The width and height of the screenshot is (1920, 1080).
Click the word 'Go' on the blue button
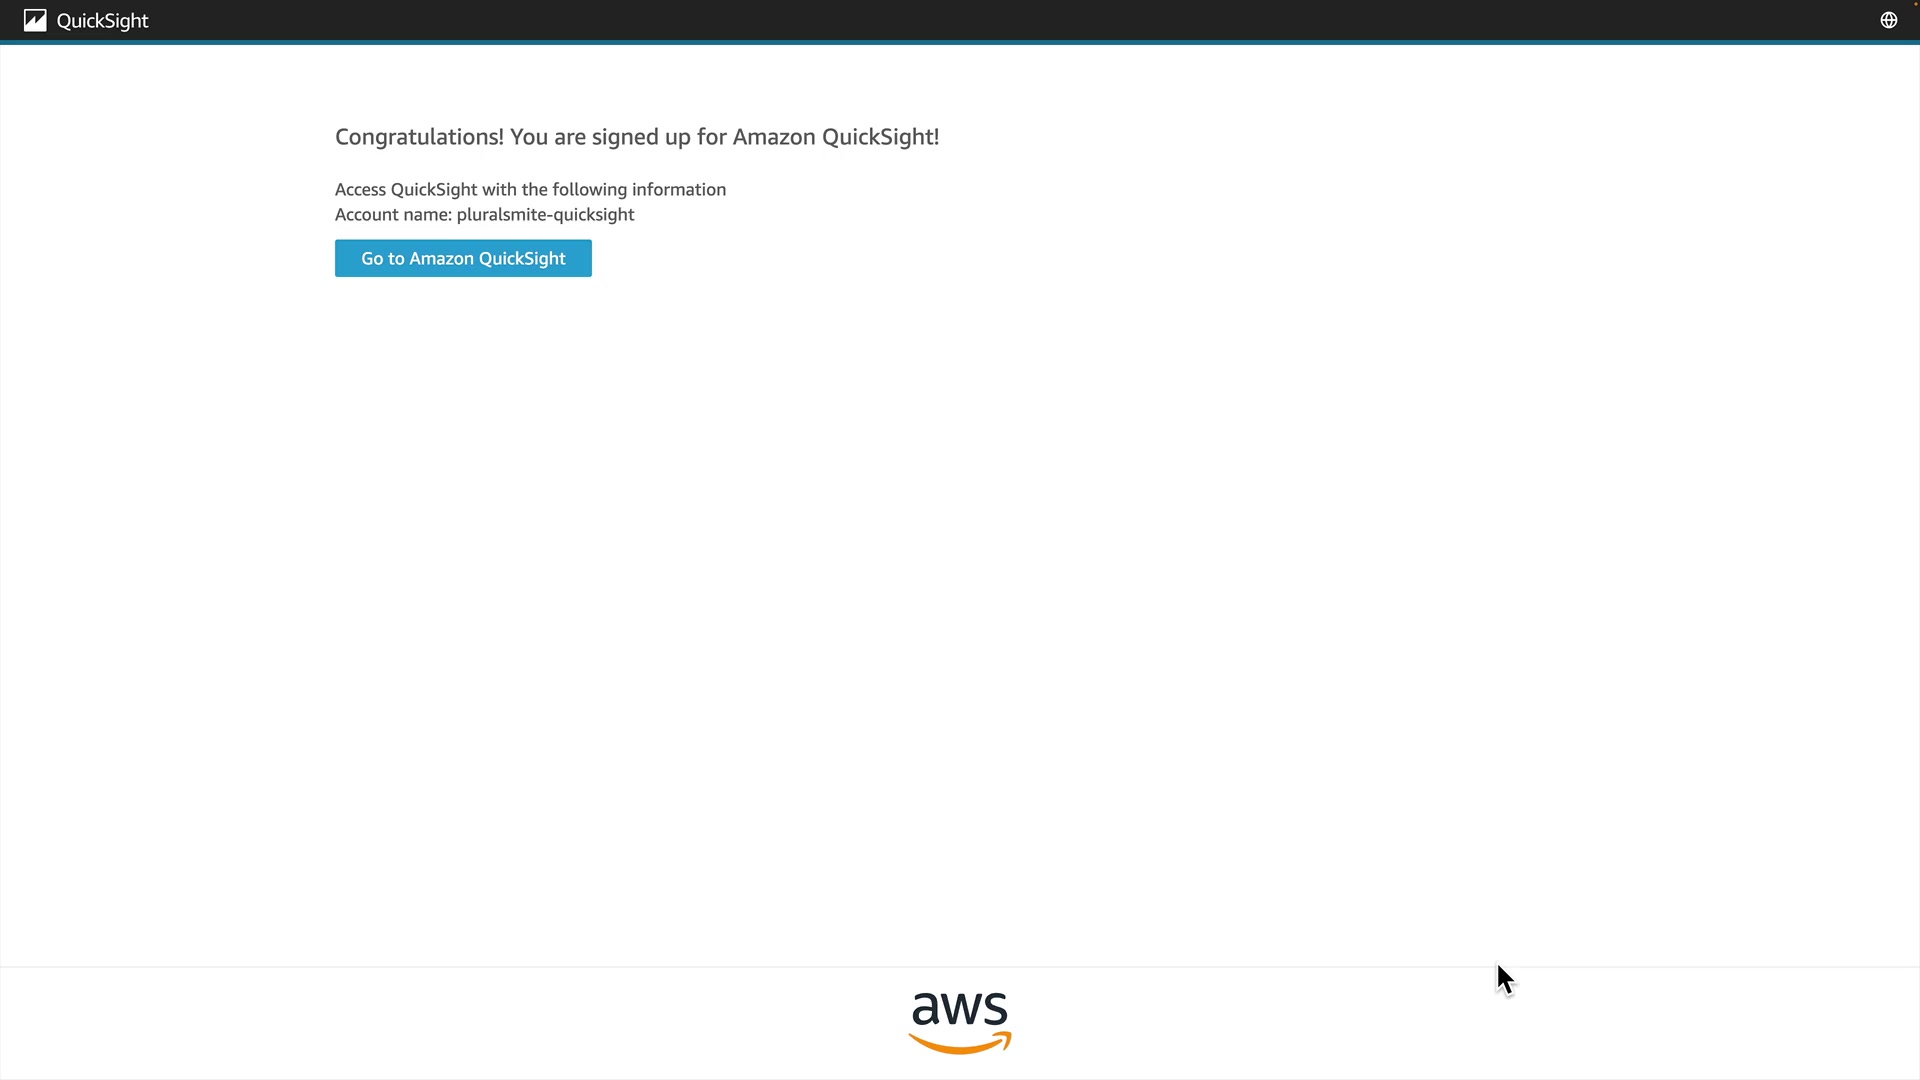[372, 258]
